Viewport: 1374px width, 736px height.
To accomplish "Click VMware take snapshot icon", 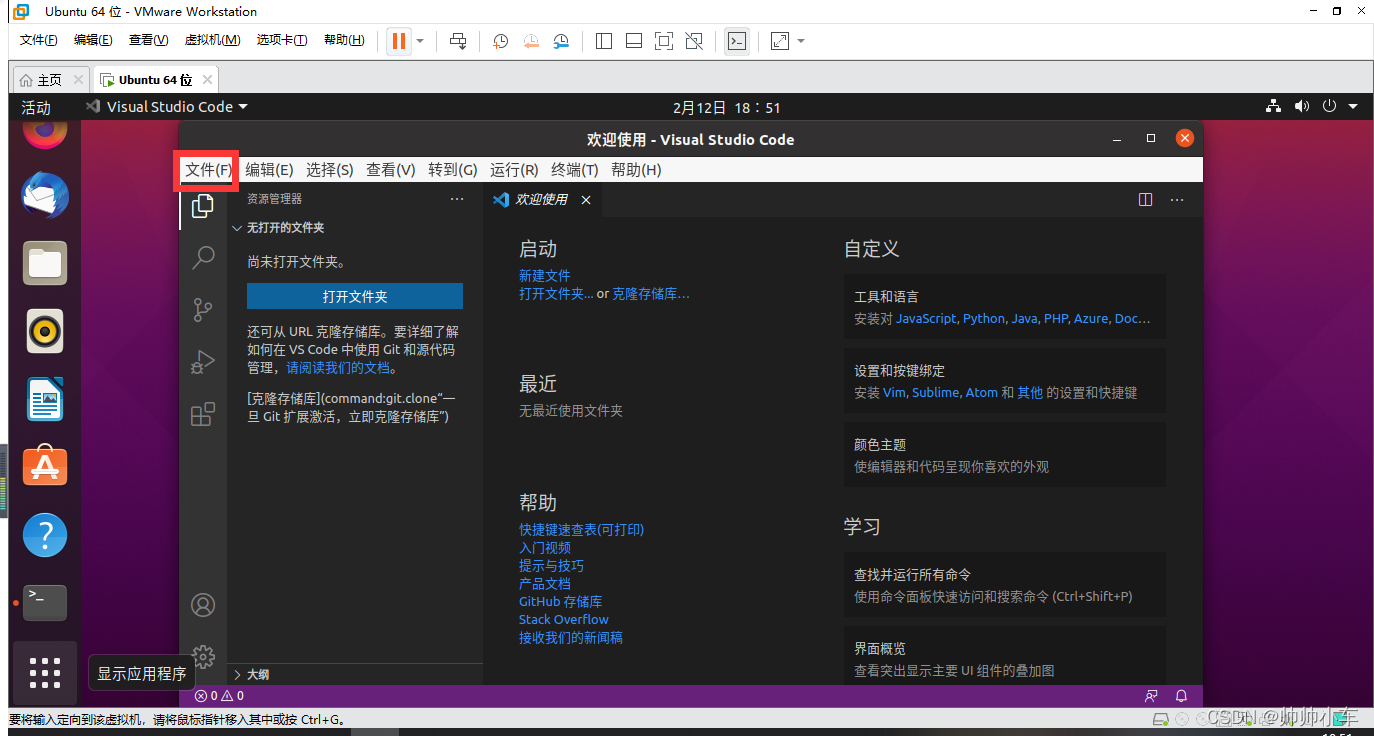I will (x=500, y=41).
